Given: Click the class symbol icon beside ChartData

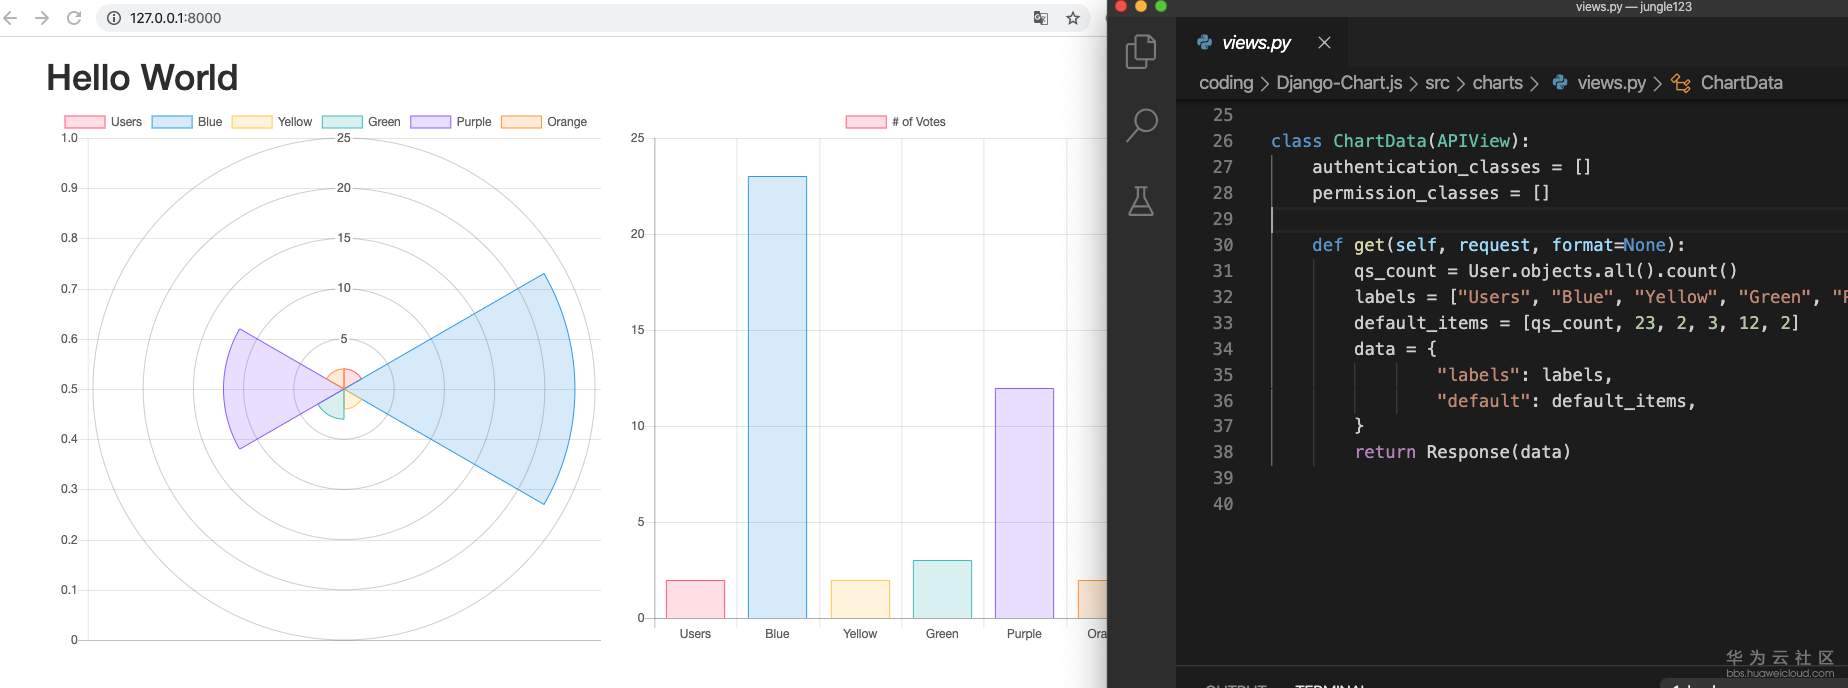Looking at the screenshot, I should click(1681, 83).
